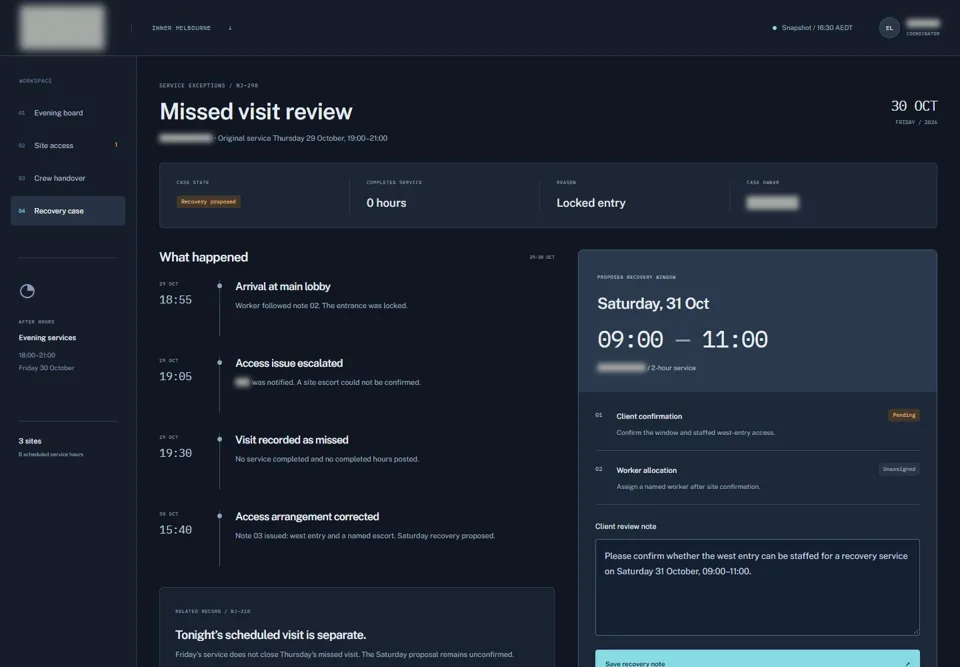Viewport: 960px width, 667px height.
Task: Click the resize handle of the review note
Action: click(915, 631)
